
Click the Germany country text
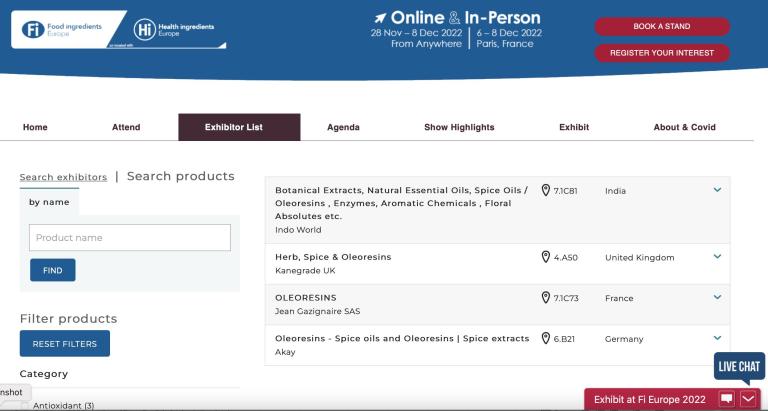pos(624,339)
